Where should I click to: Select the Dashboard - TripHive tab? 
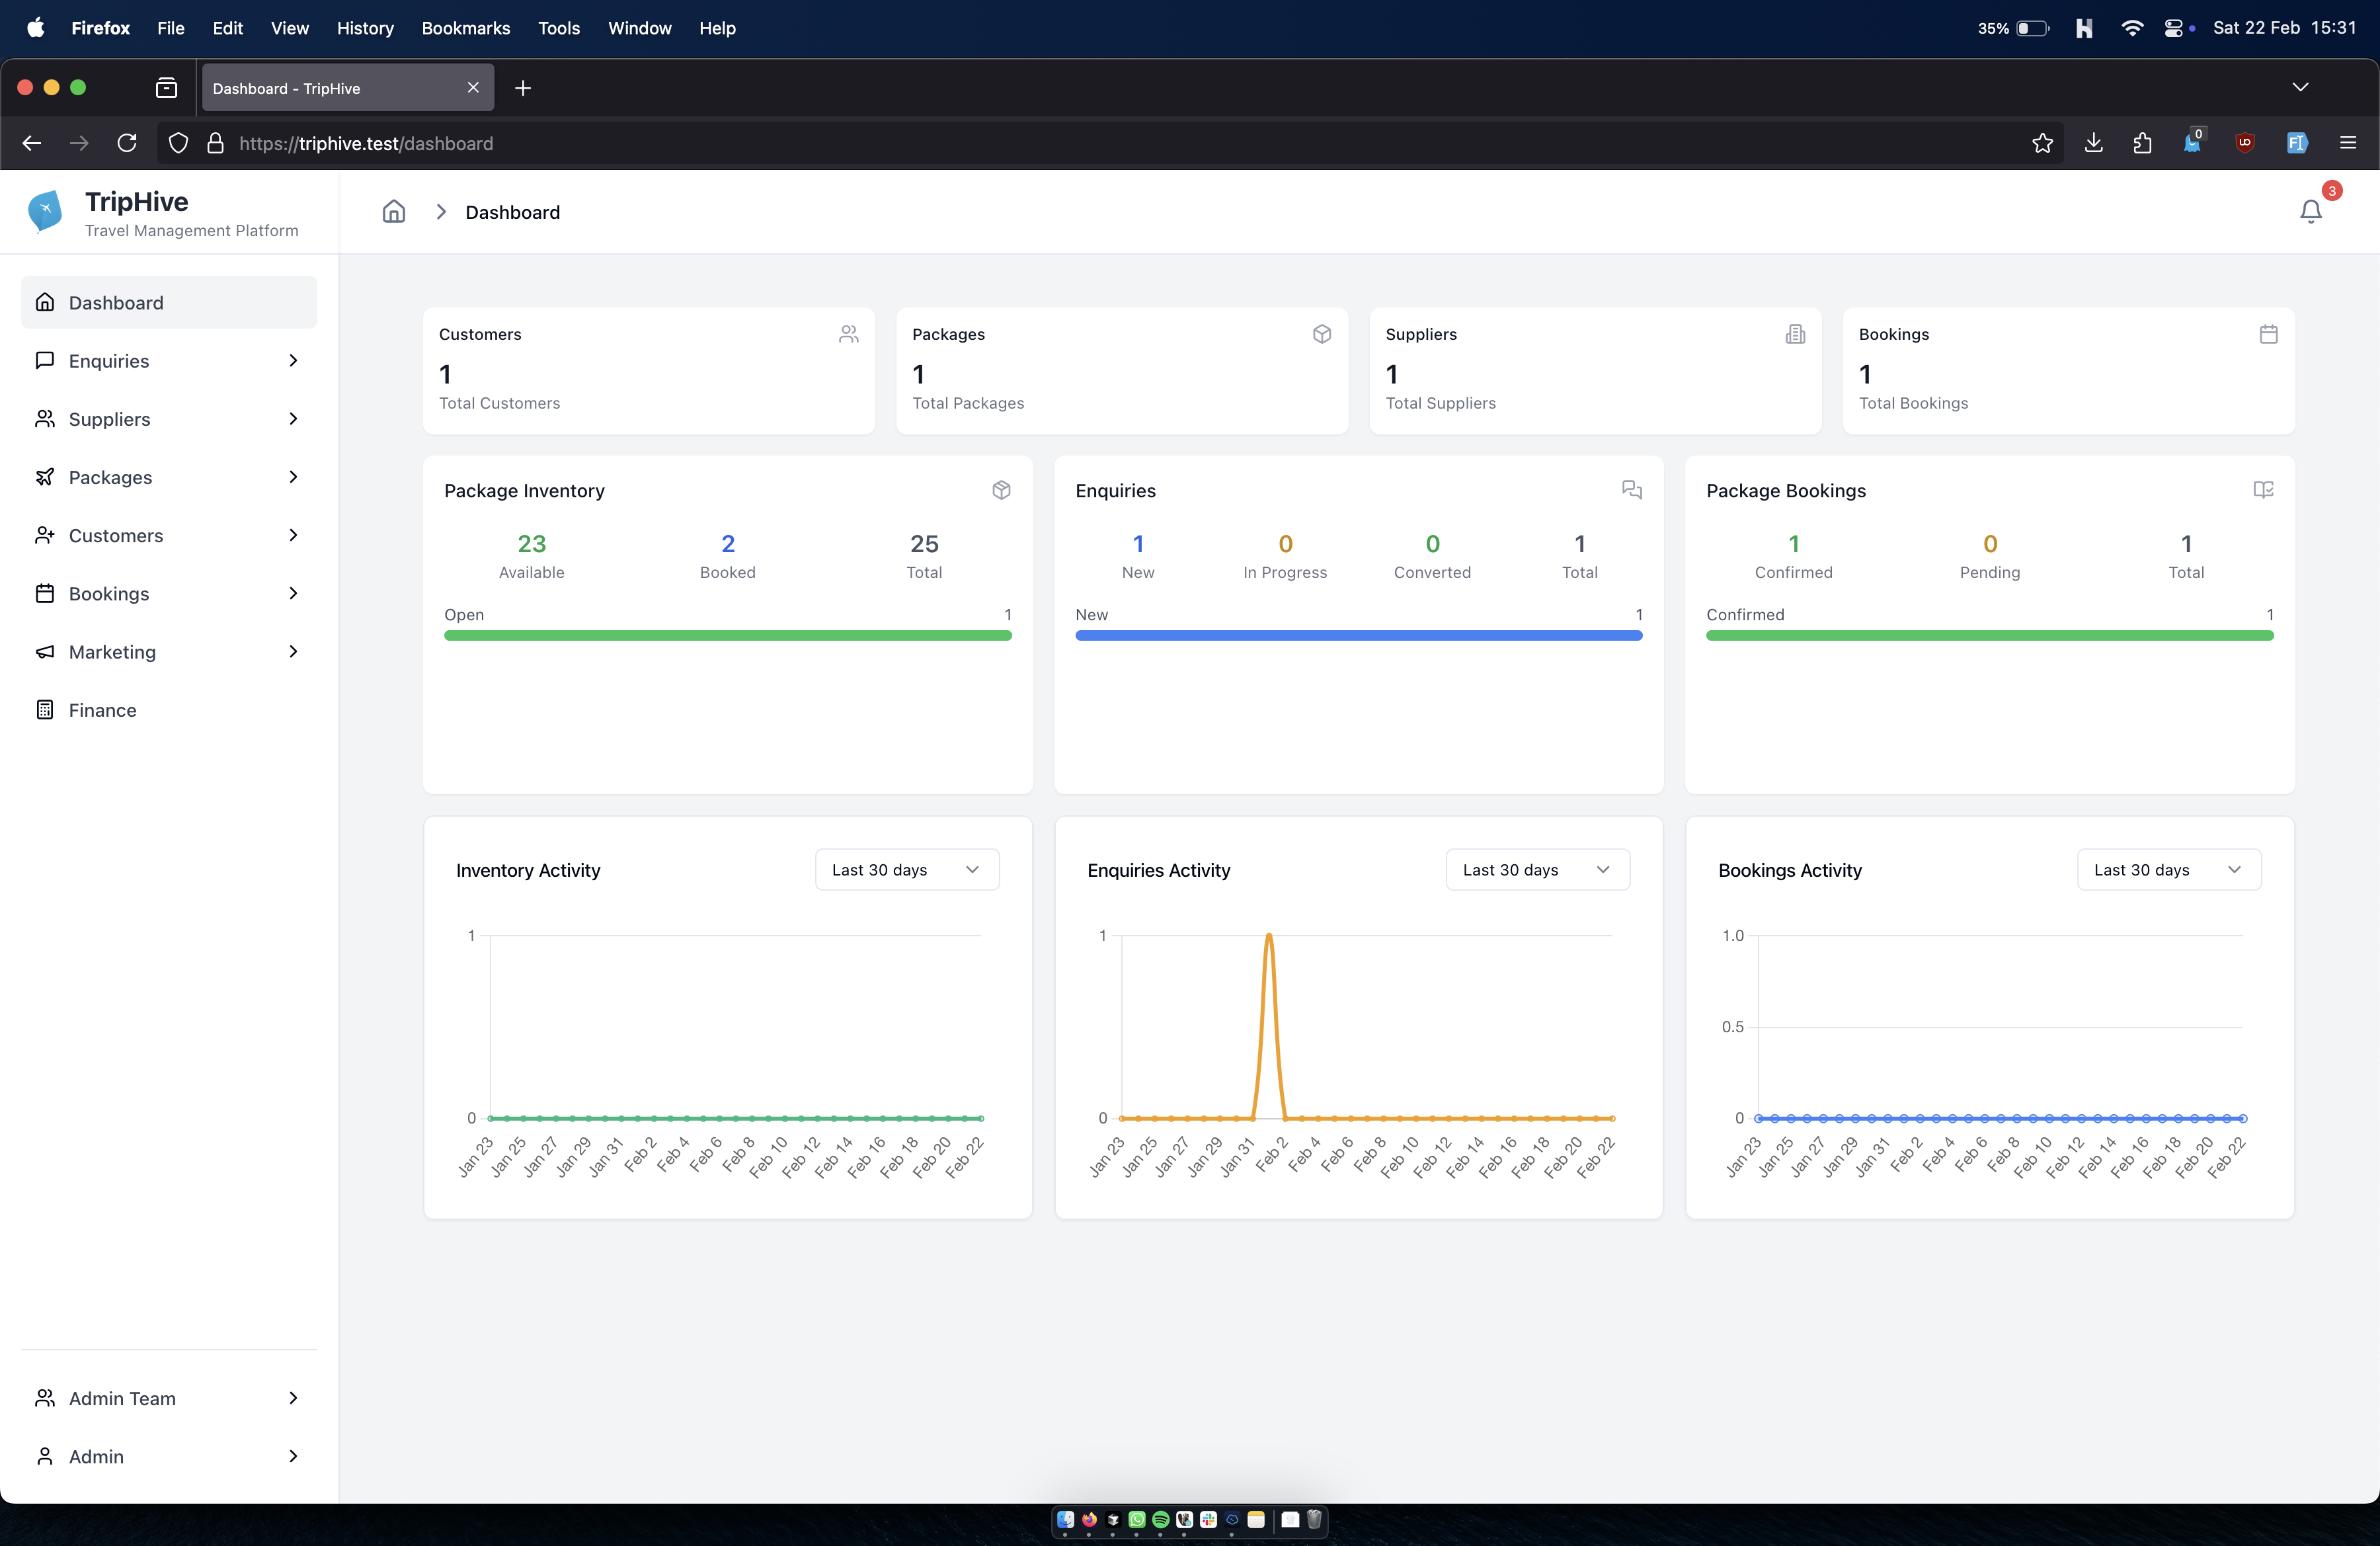point(347,88)
